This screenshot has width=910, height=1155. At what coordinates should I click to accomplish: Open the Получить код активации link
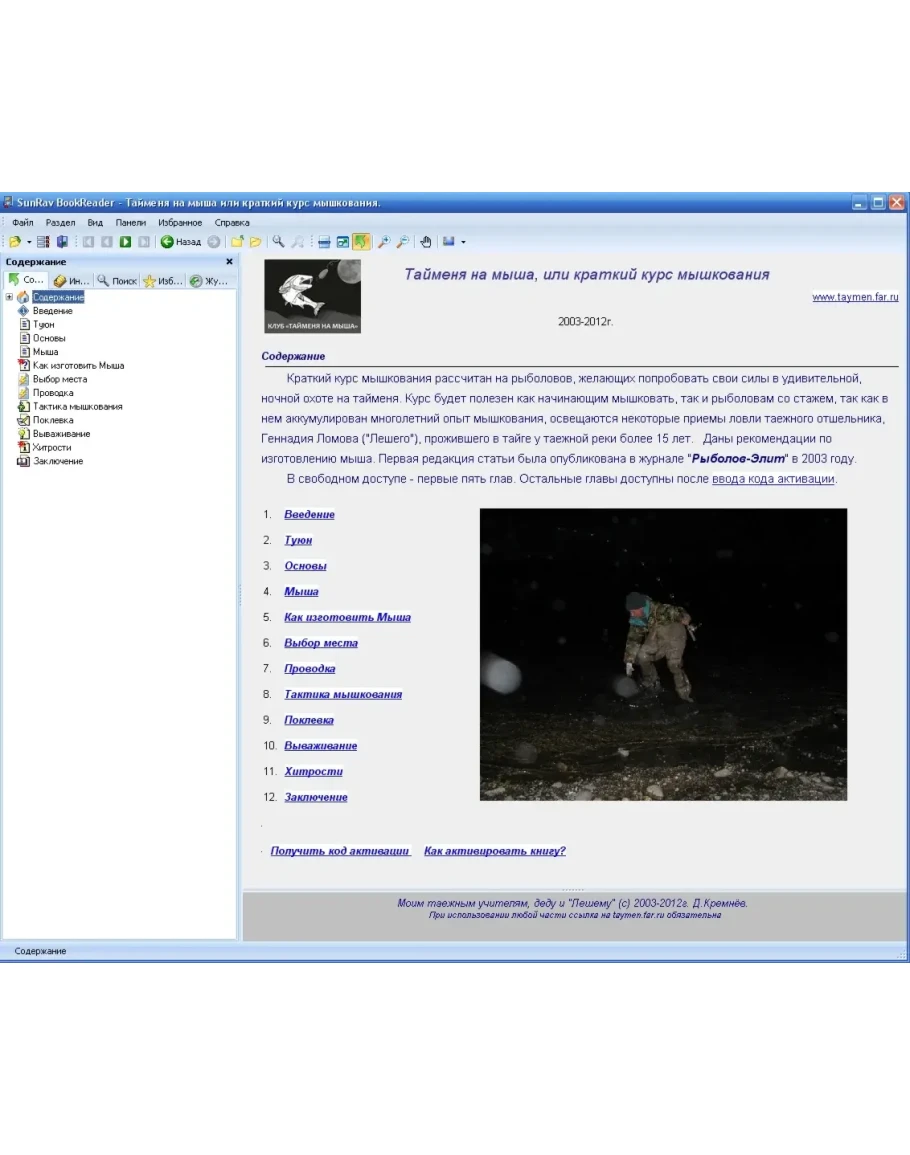340,851
